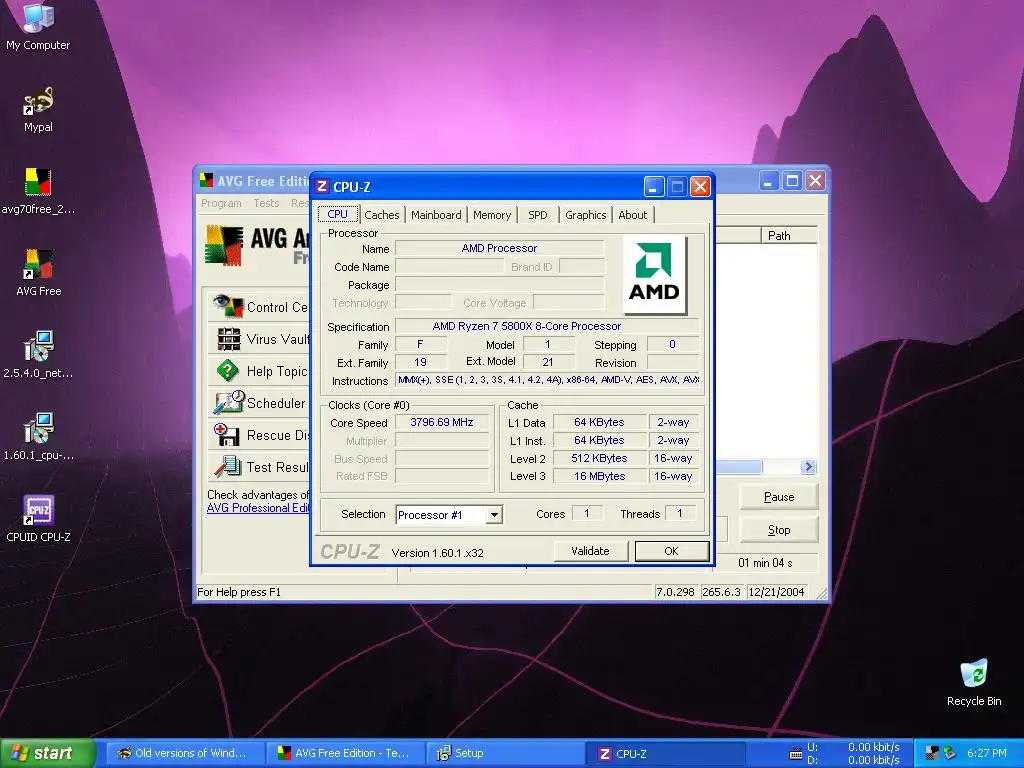
Task: Click the Specification field AMD Ryzen 7 5800X
Action: pos(547,326)
